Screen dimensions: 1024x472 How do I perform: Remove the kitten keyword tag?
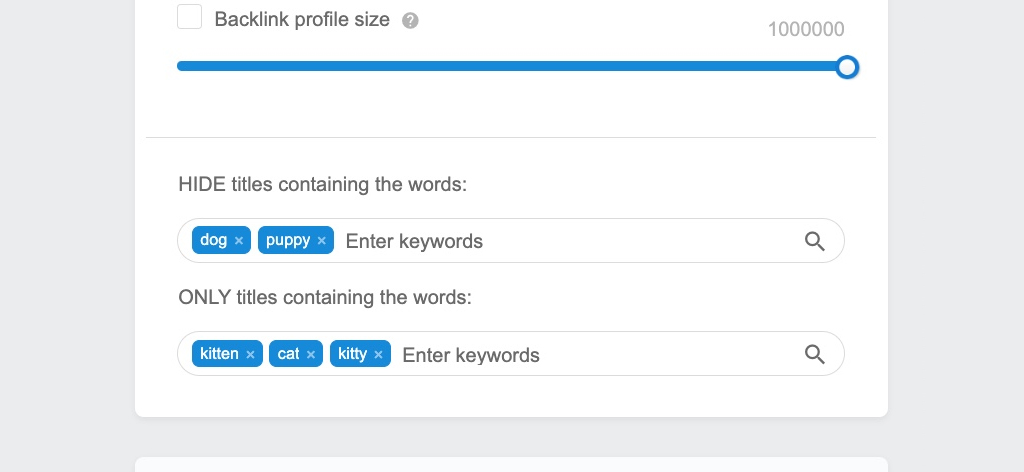click(x=251, y=354)
